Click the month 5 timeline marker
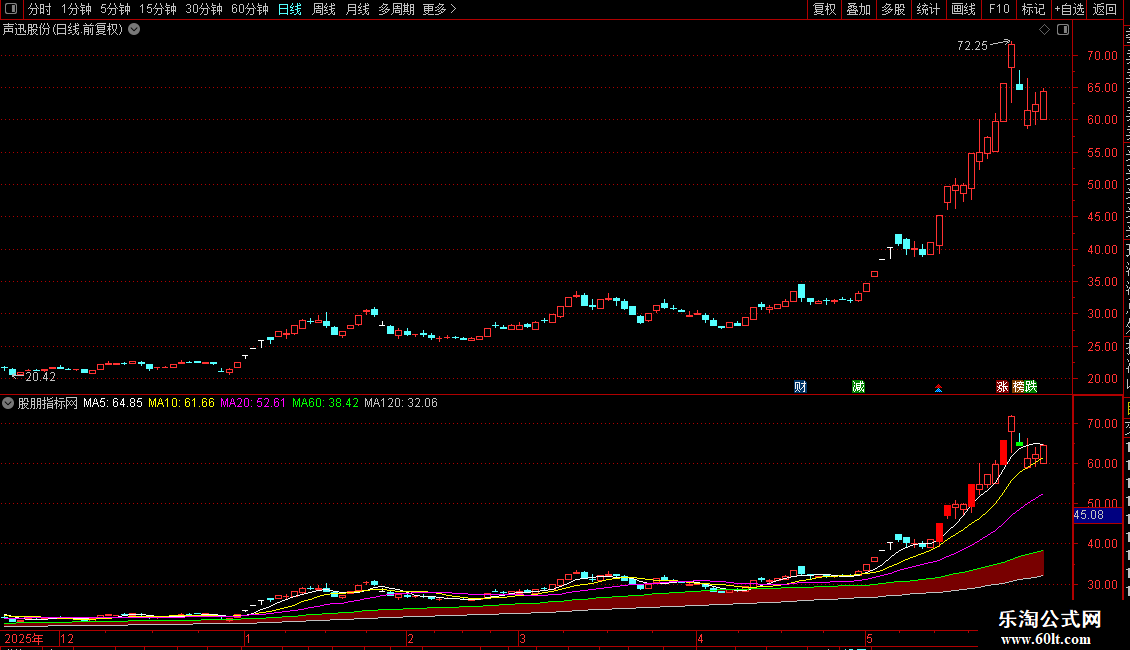1130x650 pixels. click(x=870, y=639)
